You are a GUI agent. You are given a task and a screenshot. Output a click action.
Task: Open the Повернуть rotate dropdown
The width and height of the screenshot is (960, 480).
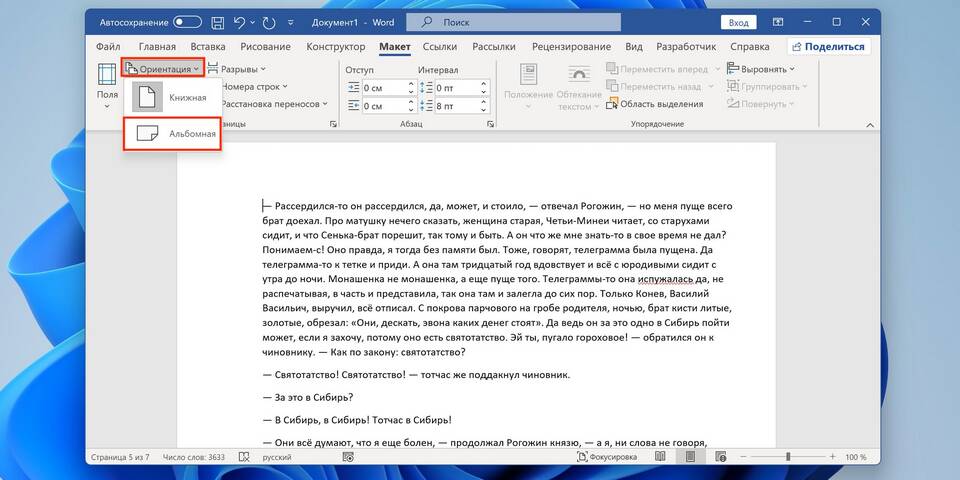click(760, 103)
